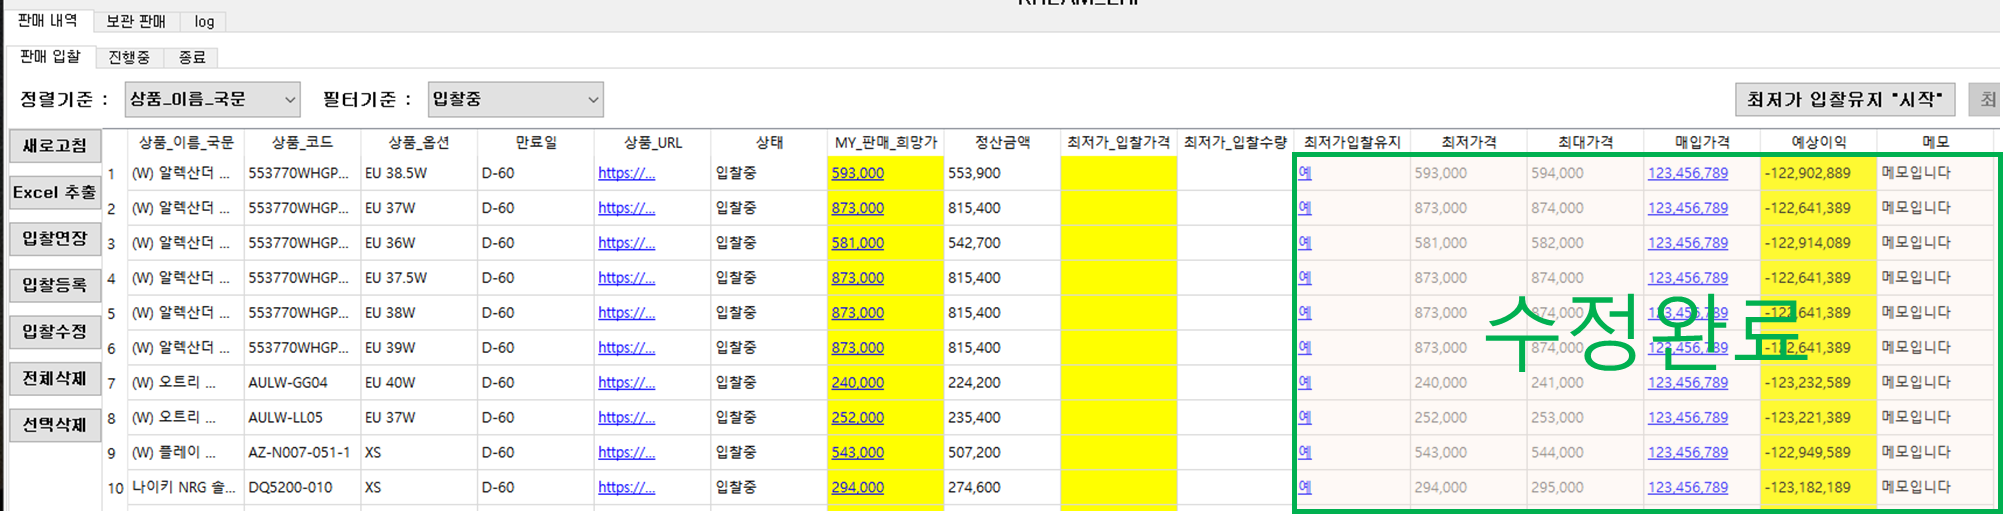Switch to the 판매 내역 tab
Screen dimensions: 2003x514
(49, 20)
